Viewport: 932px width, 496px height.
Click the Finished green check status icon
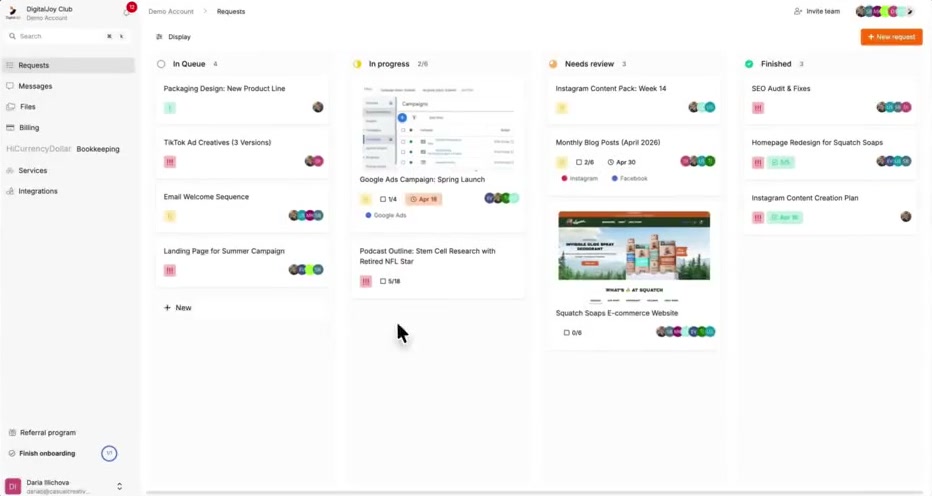749,64
